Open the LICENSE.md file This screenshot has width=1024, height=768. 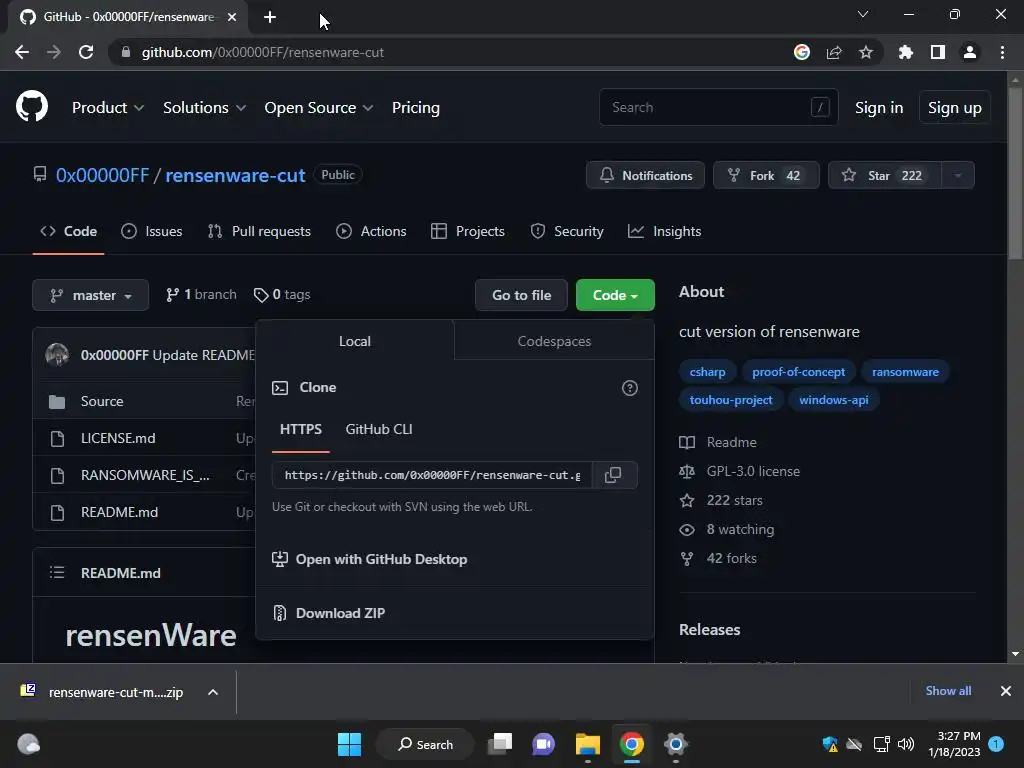[x=118, y=438]
